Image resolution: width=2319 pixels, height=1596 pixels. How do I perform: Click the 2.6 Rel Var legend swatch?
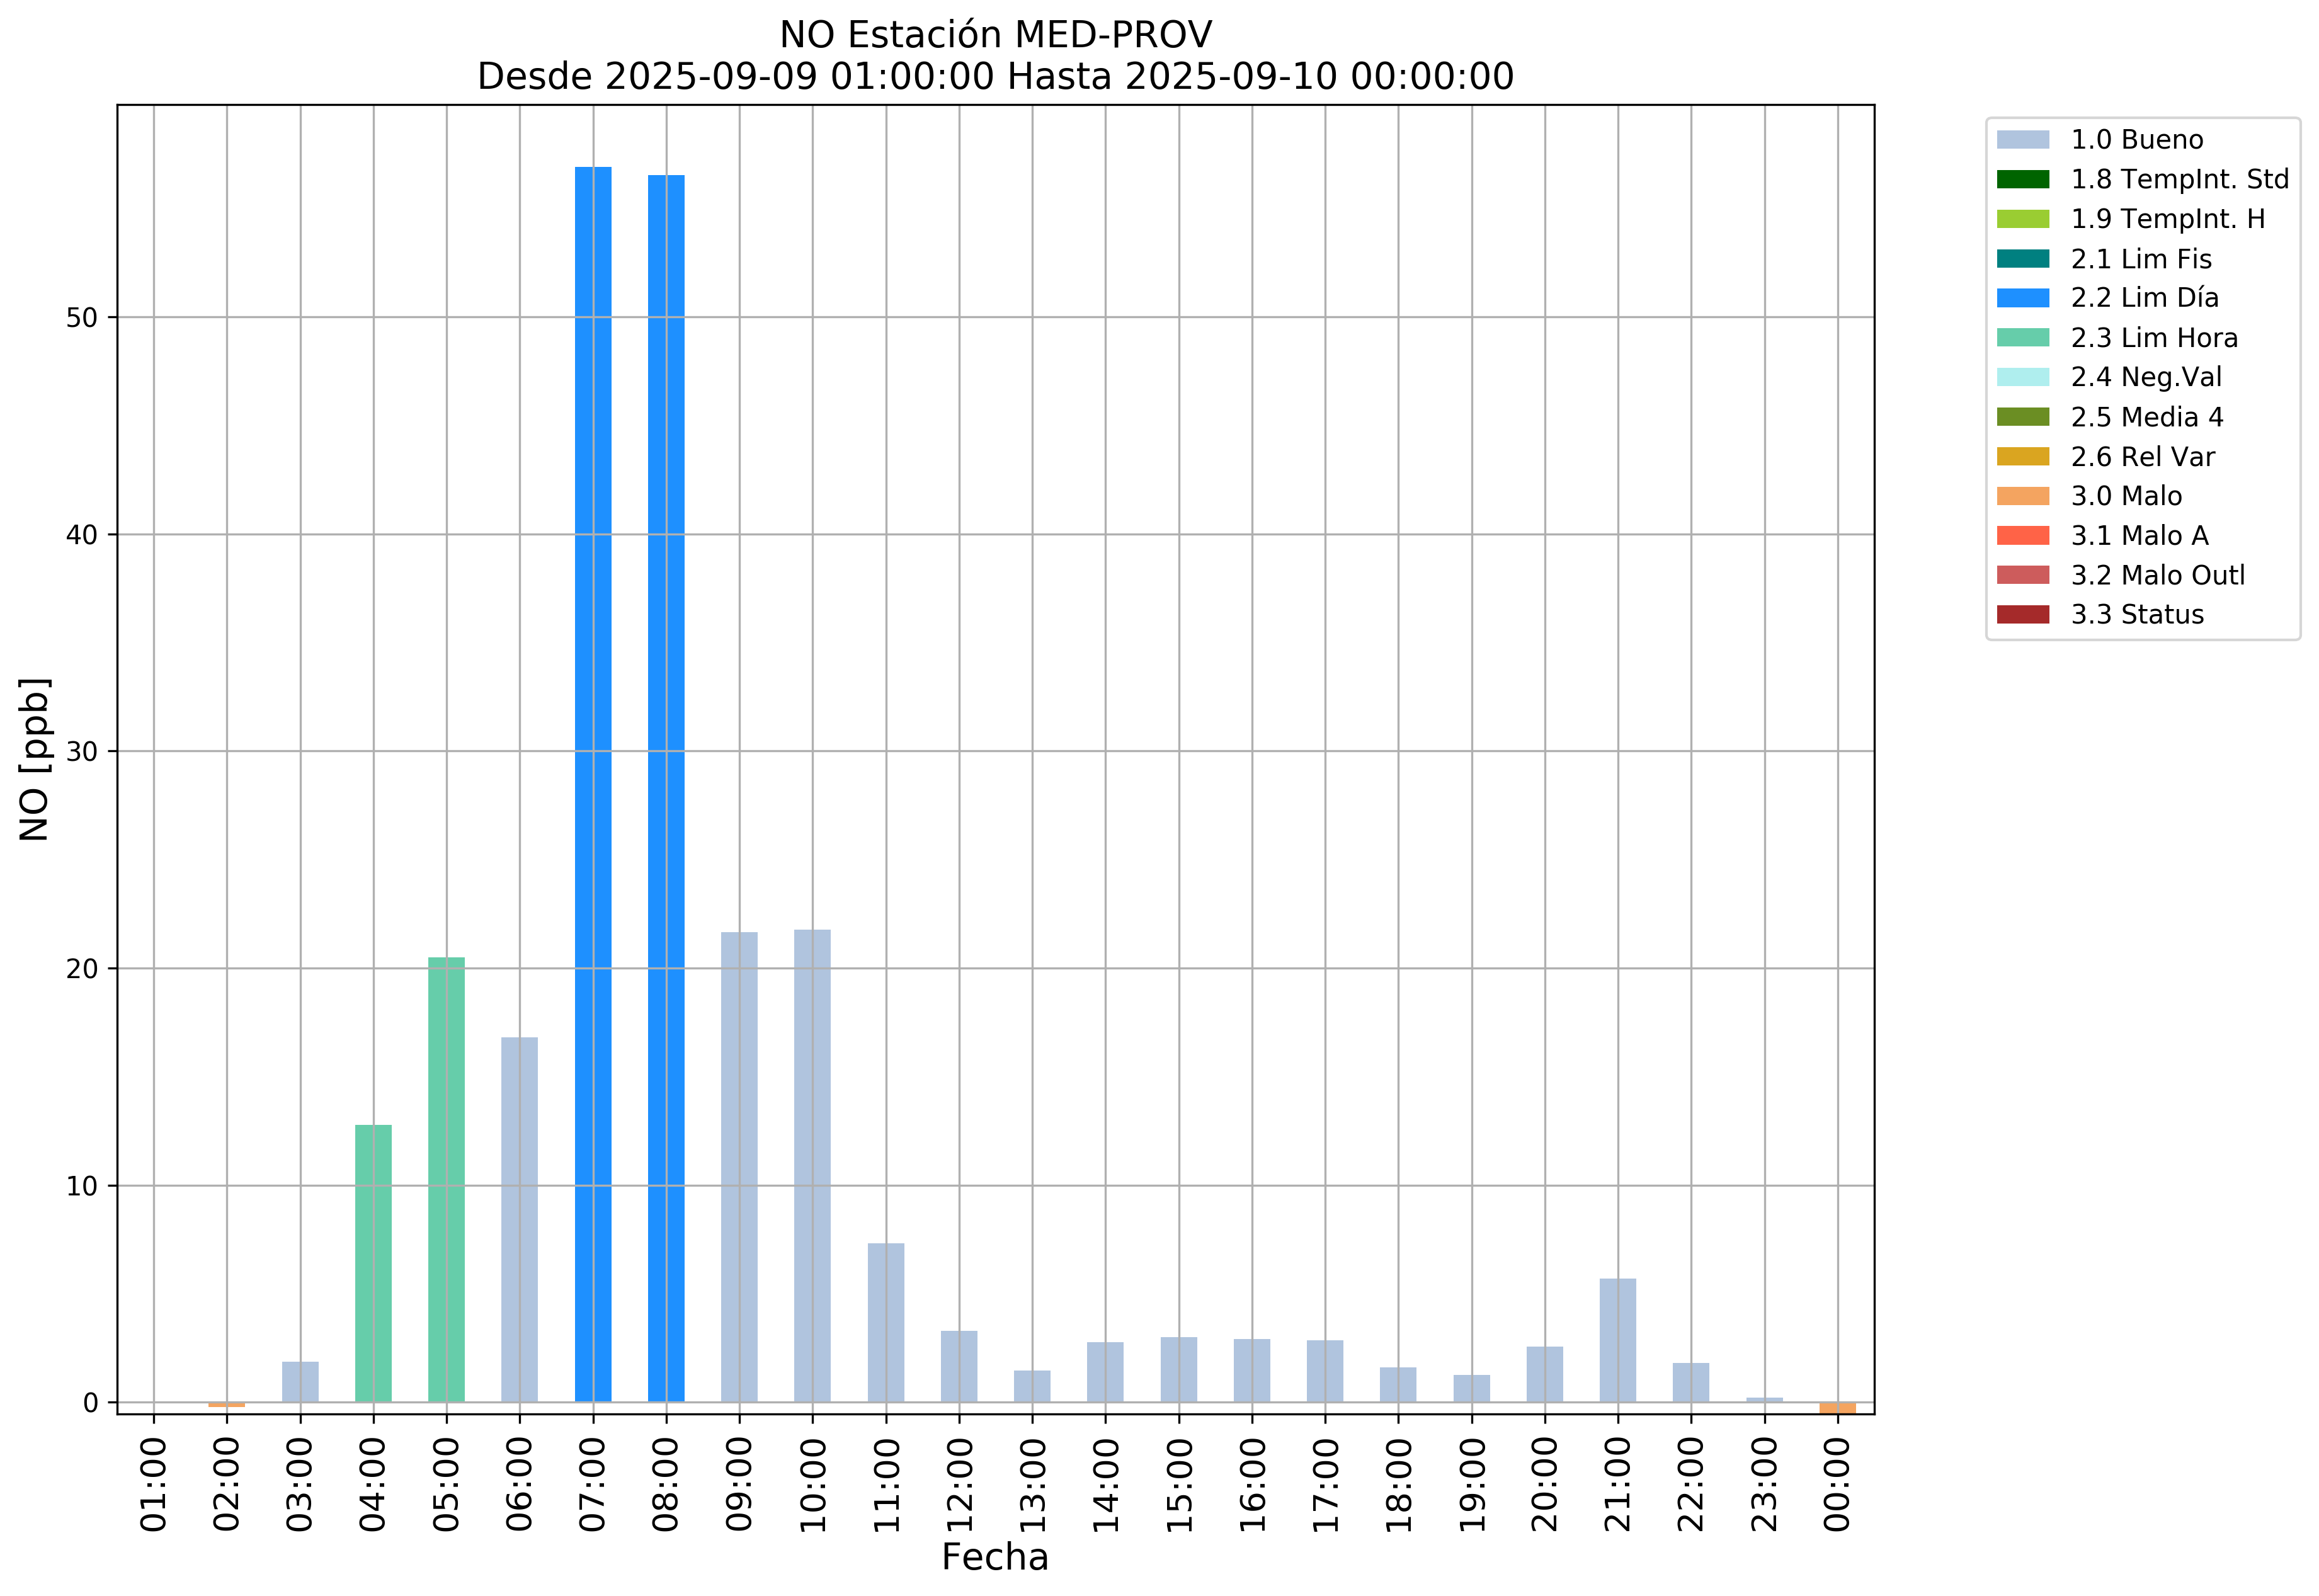click(x=2022, y=457)
